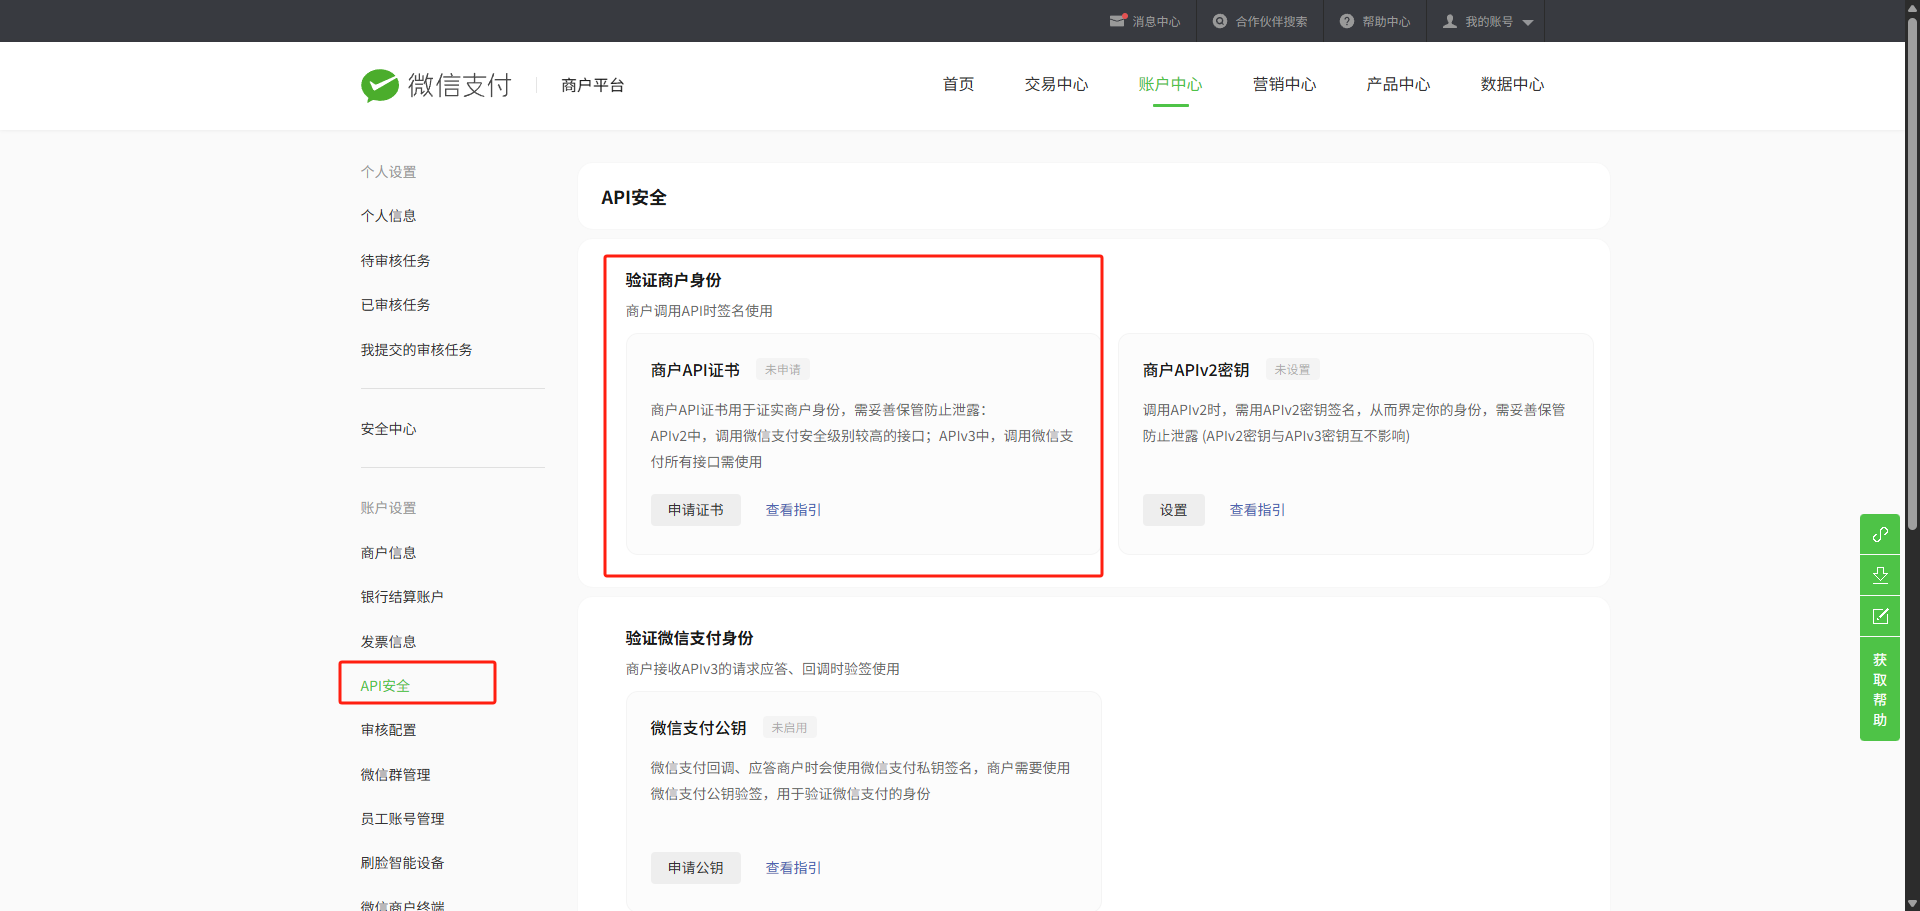Click the page vertical scrollbar down arrow
Image resolution: width=1920 pixels, height=911 pixels.
(x=1912, y=903)
